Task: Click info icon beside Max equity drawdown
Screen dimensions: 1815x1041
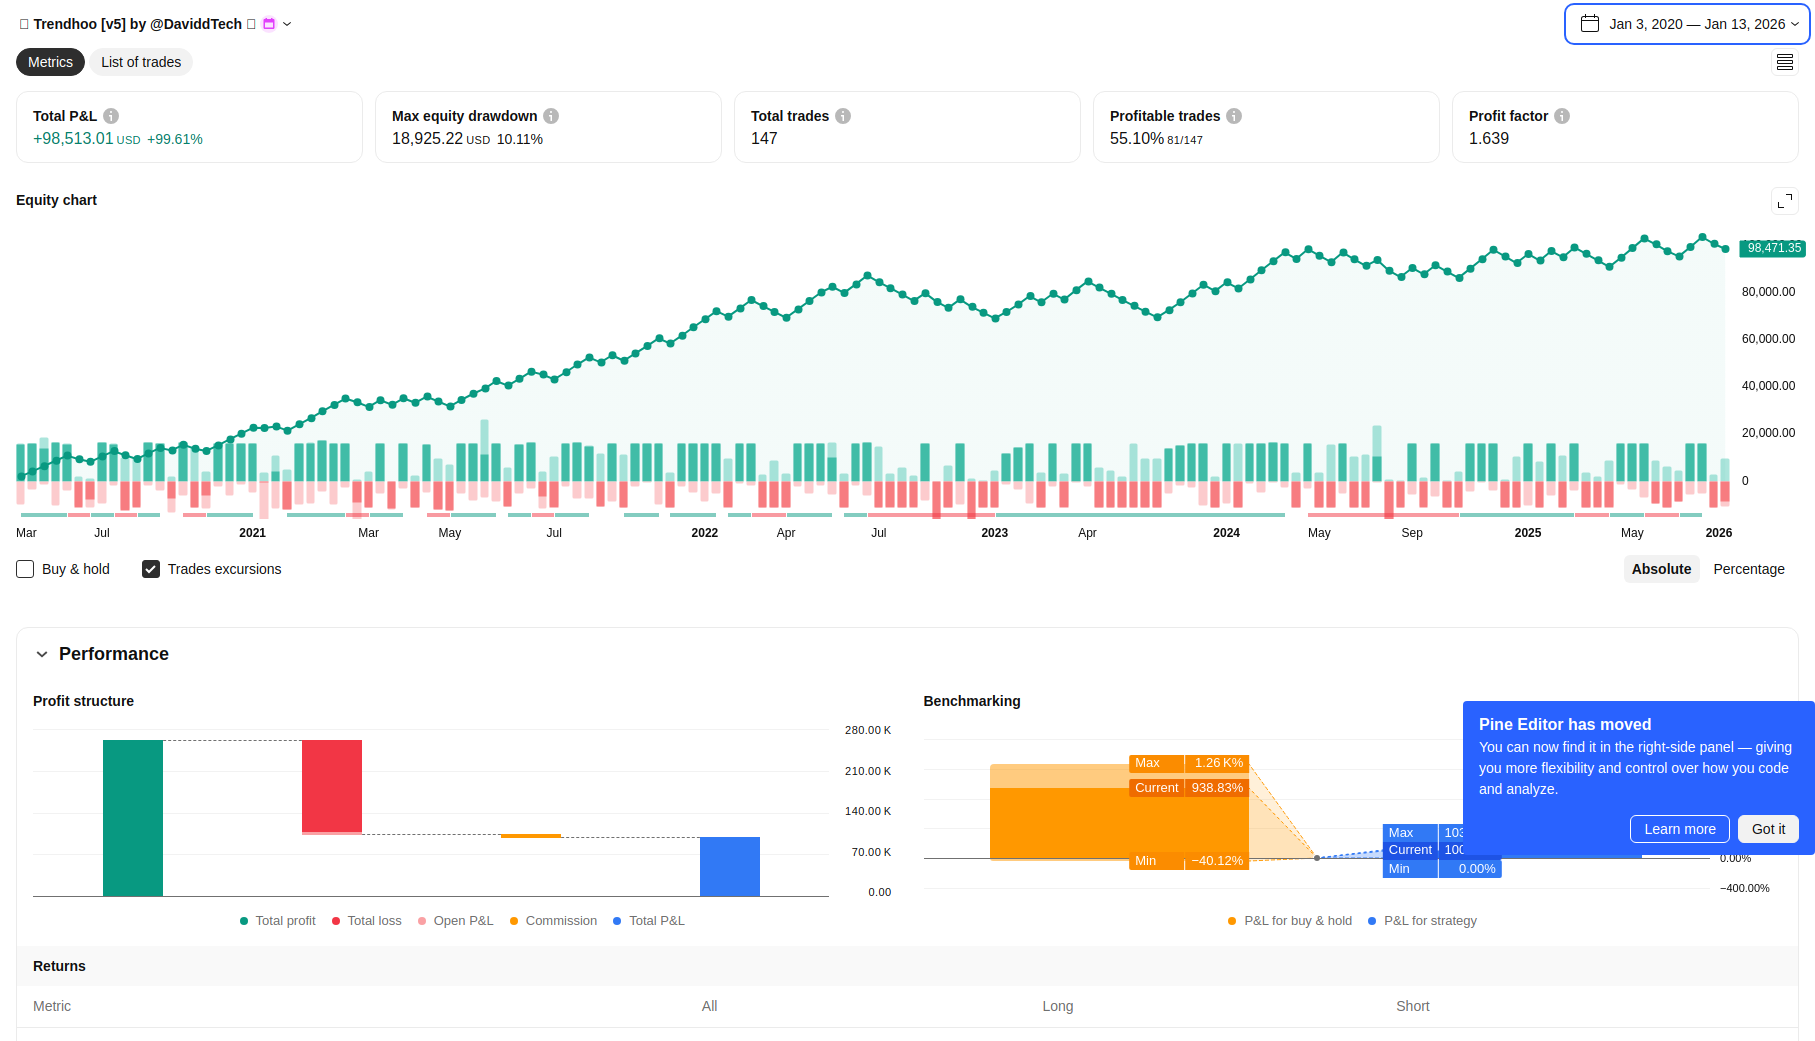Action: pos(551,116)
